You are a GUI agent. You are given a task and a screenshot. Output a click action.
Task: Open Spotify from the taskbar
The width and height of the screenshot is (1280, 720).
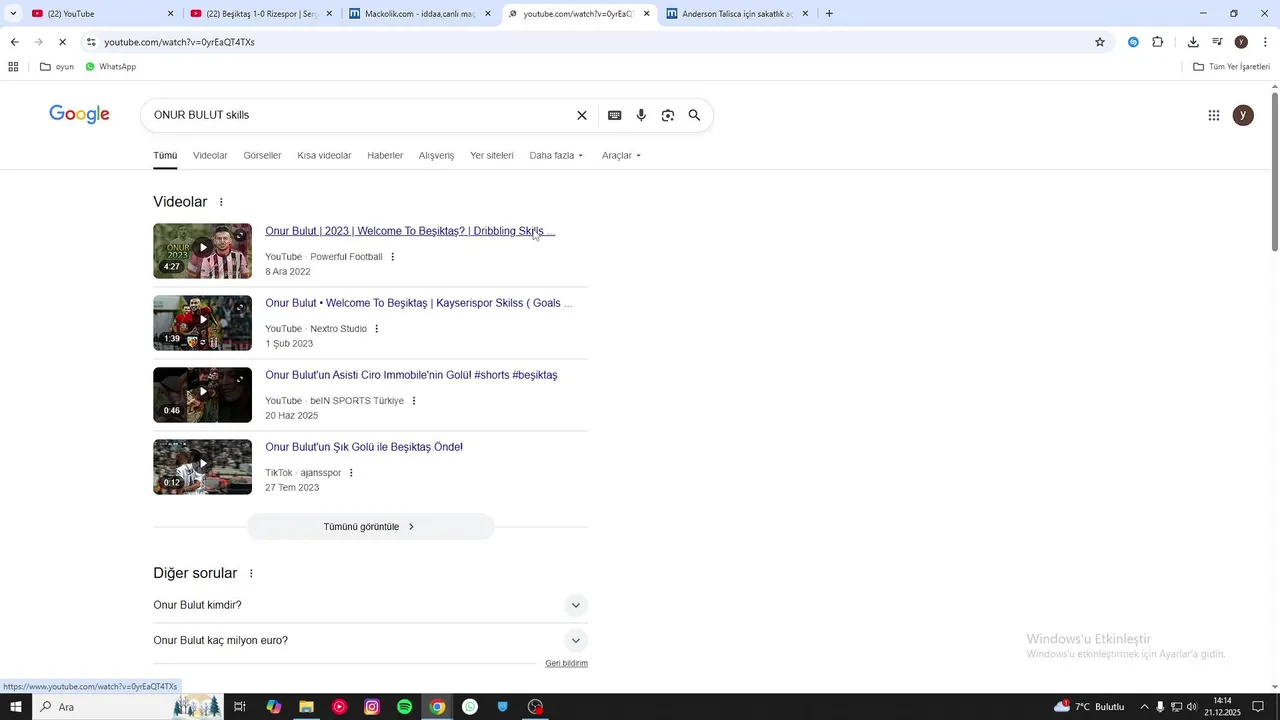coord(404,707)
